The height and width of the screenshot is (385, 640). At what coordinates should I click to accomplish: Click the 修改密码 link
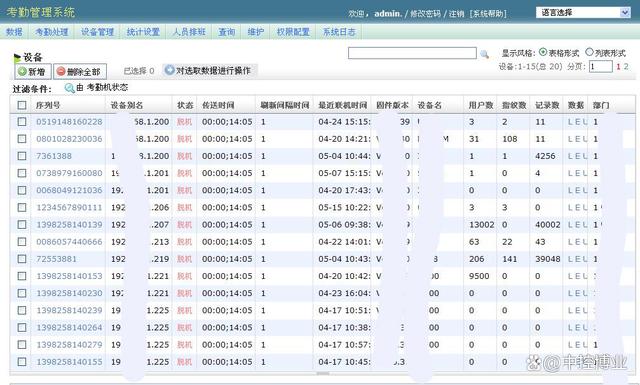[x=425, y=13]
